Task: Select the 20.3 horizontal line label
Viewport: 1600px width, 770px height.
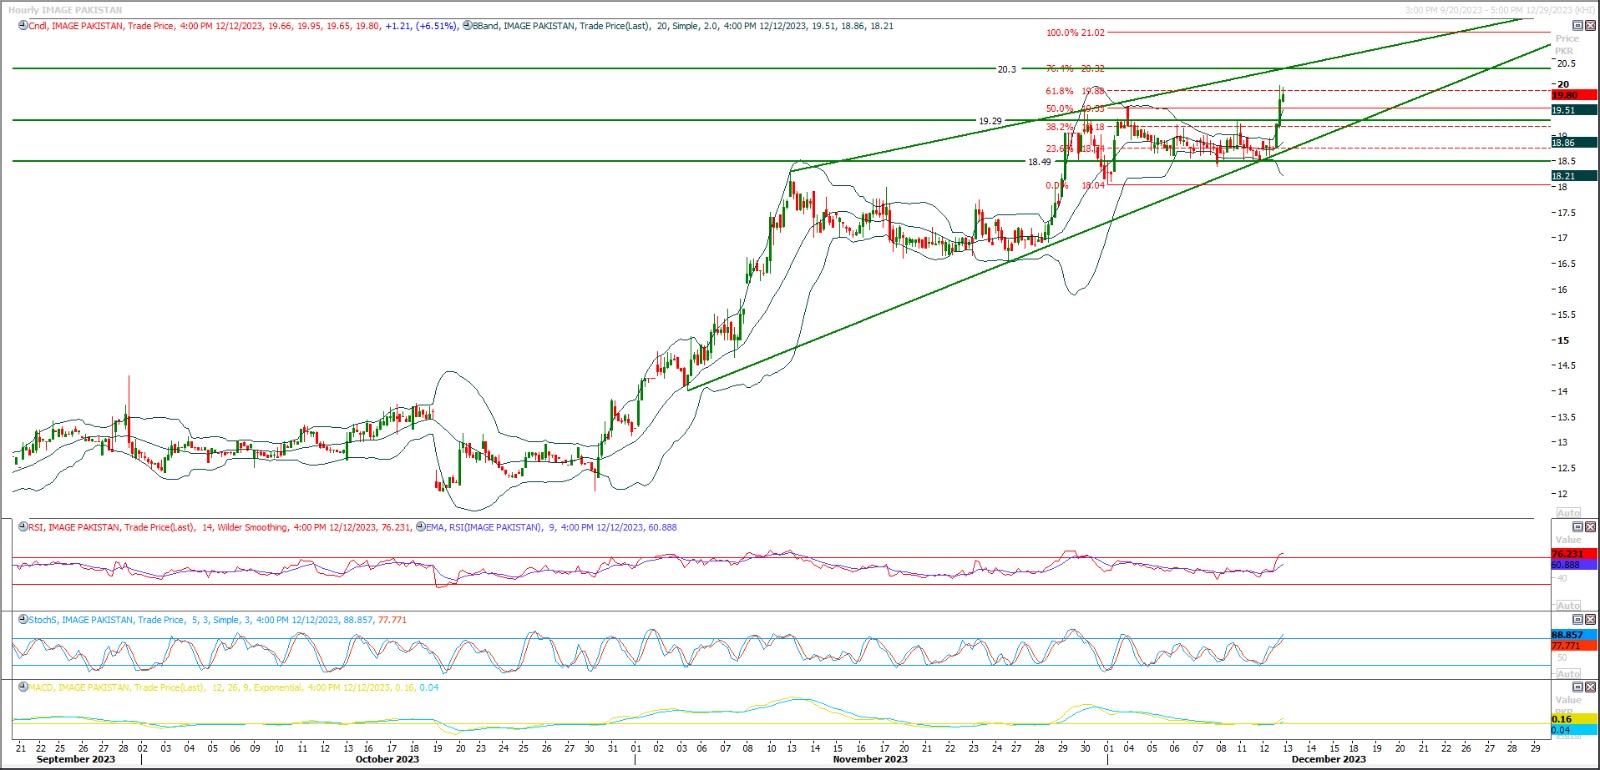Action: coord(1006,69)
